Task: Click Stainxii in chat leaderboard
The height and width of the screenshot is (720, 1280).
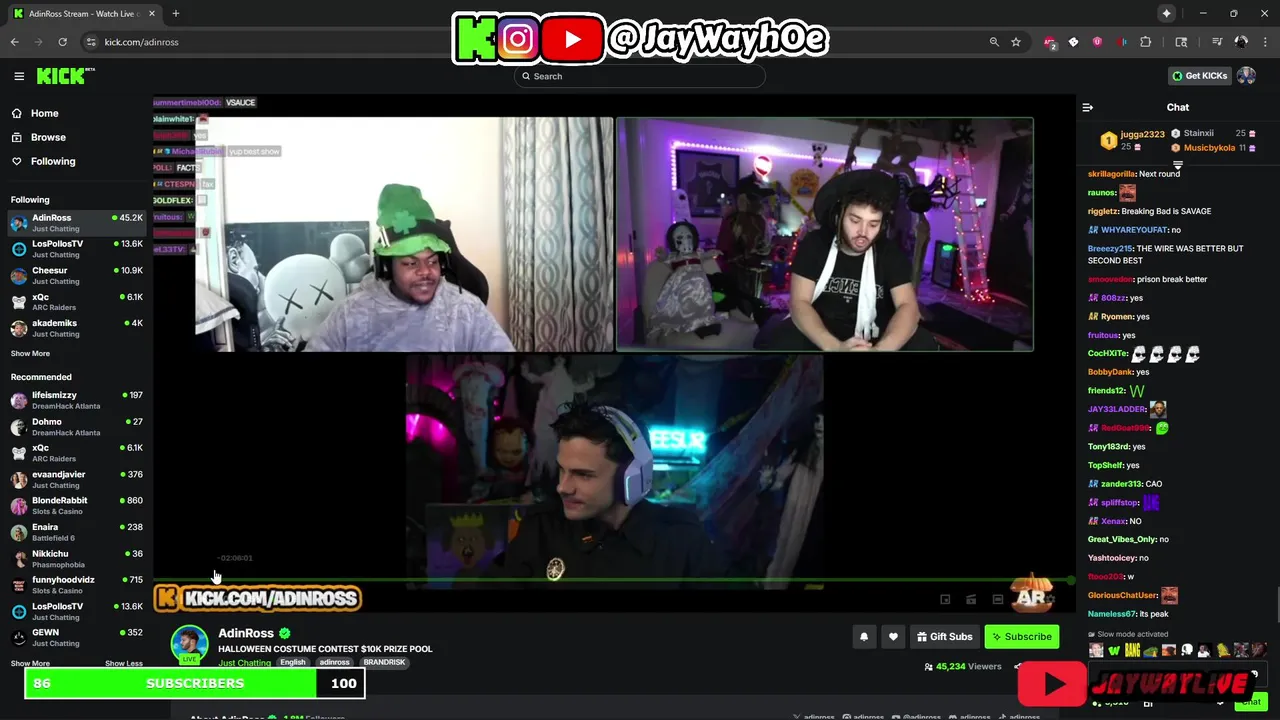Action: 1198,133
